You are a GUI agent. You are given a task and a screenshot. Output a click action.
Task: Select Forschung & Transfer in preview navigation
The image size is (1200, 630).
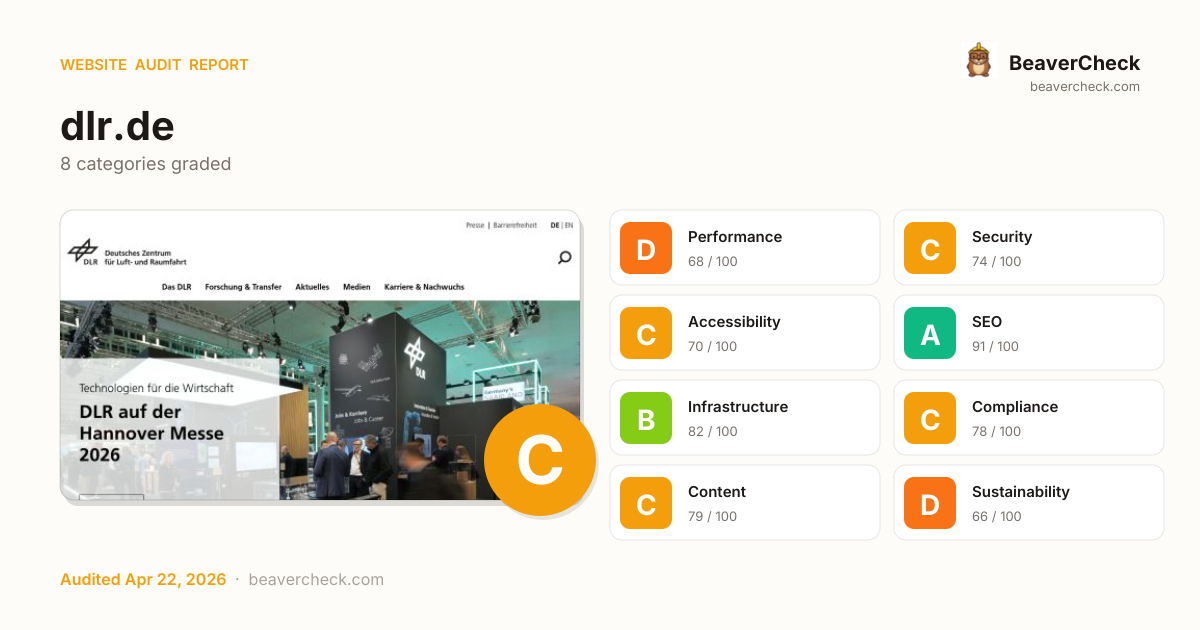click(243, 287)
